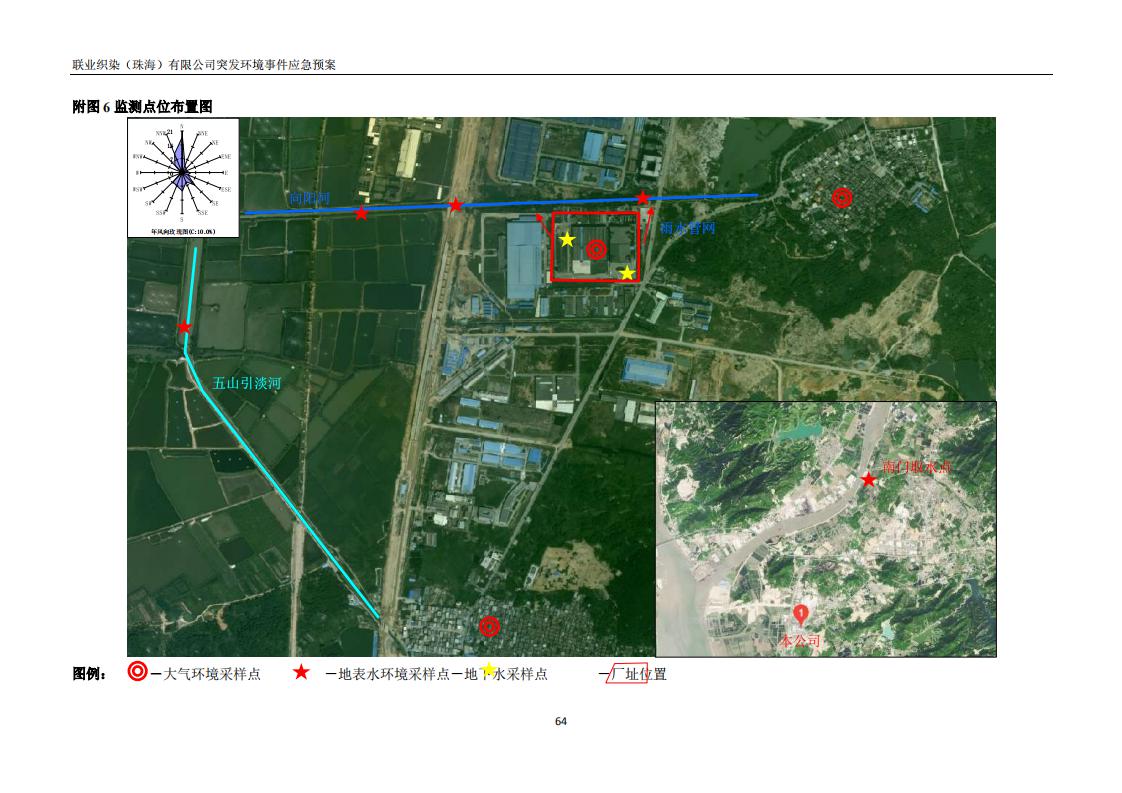This screenshot has width=1122, height=793.
Task: Select air sampling circle inside factory boundary
Action: tap(596, 250)
